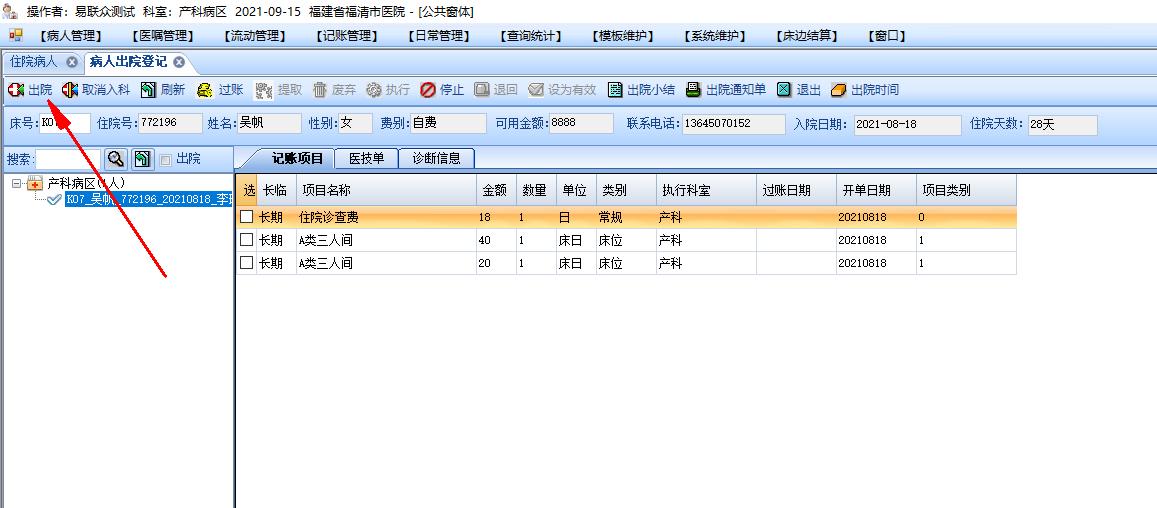1157x508 pixels.
Task: Sort by 项目类别 column header
Action: (966, 190)
